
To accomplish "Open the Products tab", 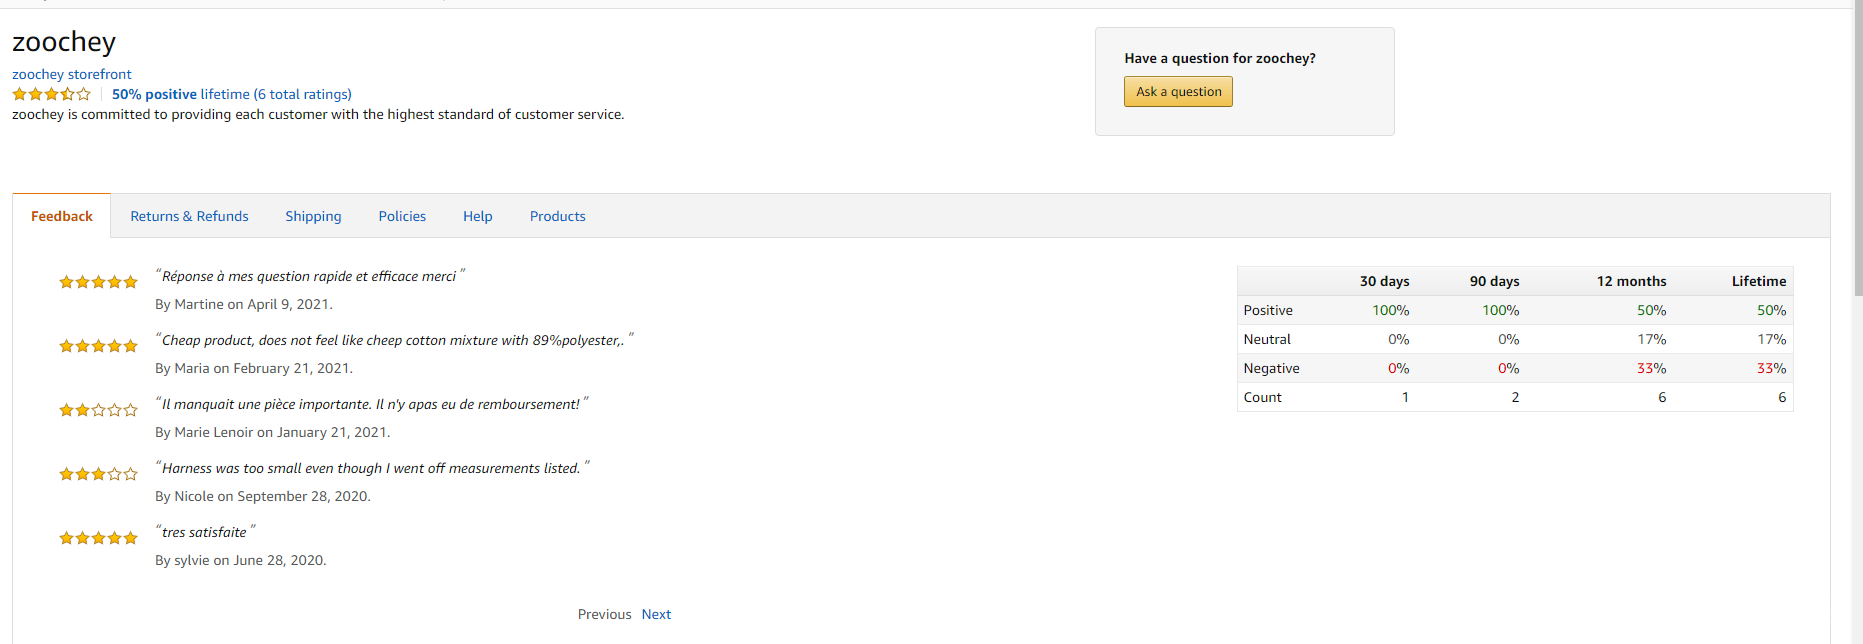I will click(x=557, y=216).
